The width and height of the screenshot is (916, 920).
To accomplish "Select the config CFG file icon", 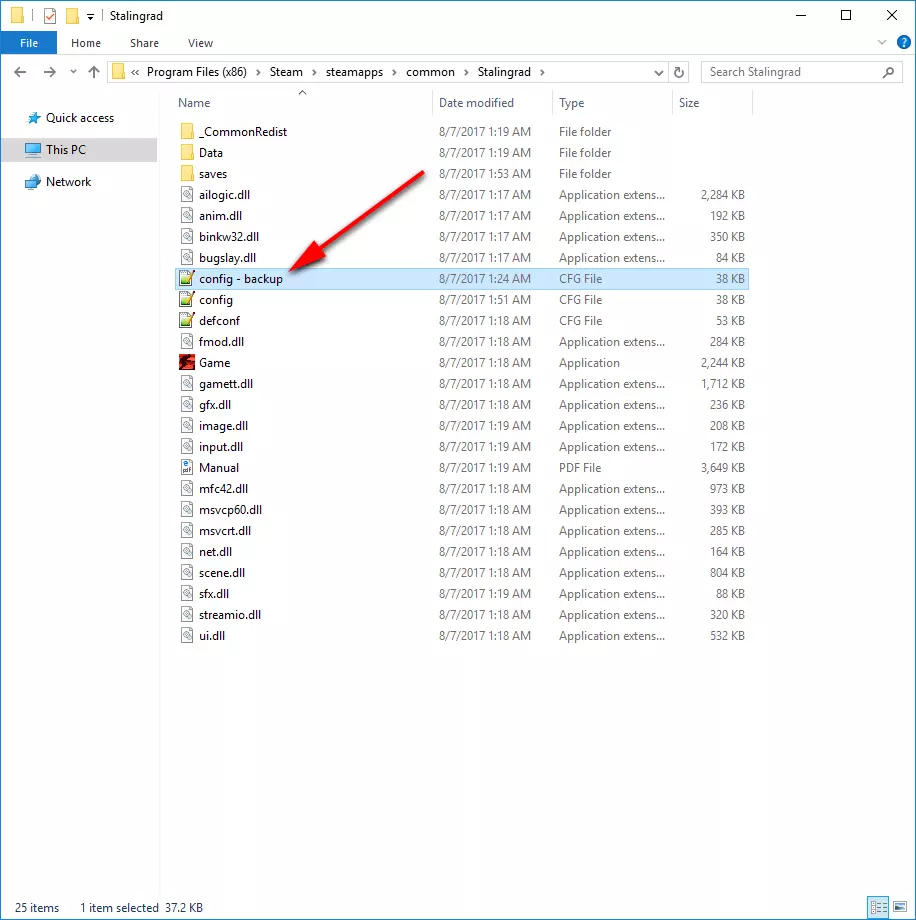I will tap(187, 300).
